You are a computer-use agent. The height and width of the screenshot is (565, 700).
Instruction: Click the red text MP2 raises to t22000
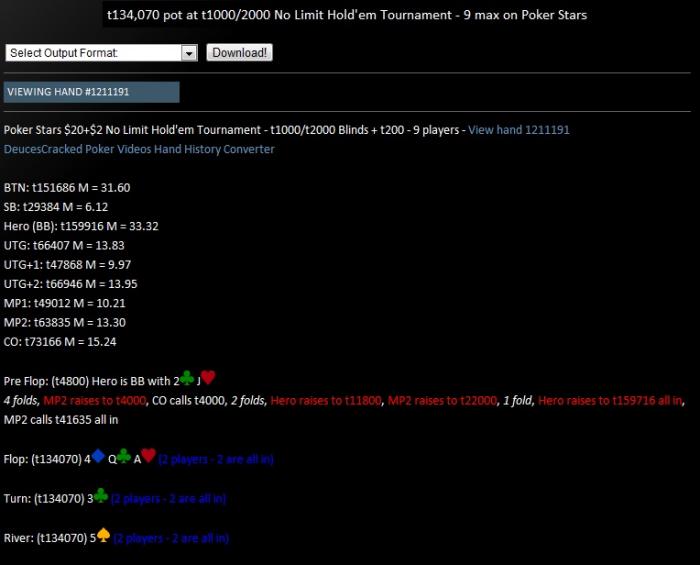click(442, 400)
